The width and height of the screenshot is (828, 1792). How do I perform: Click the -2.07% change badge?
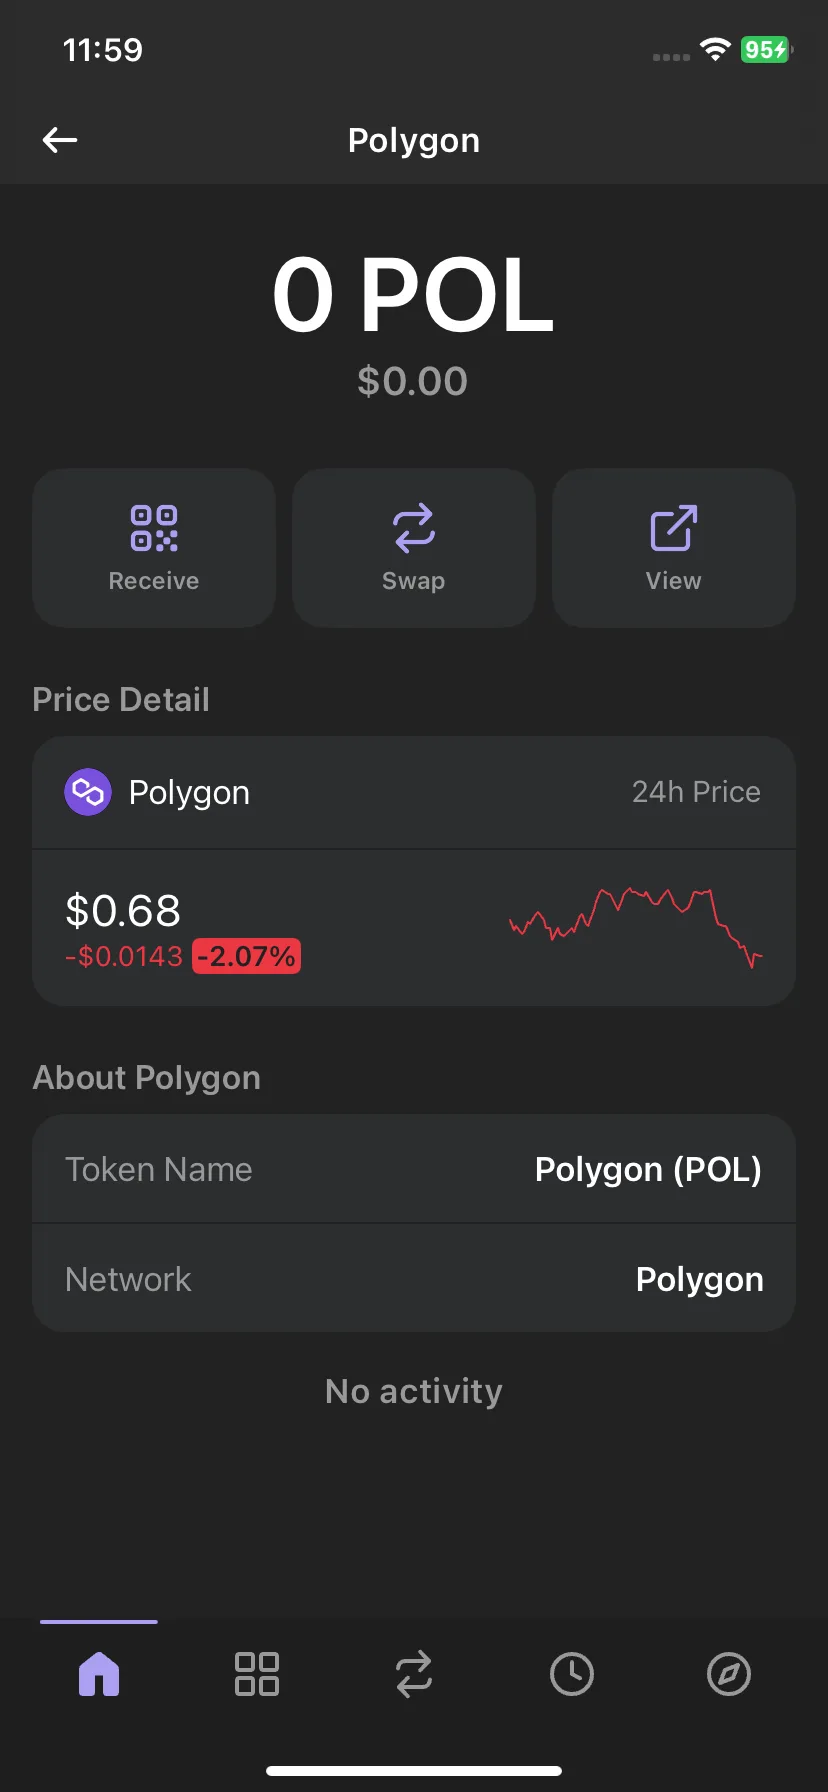[x=246, y=957]
